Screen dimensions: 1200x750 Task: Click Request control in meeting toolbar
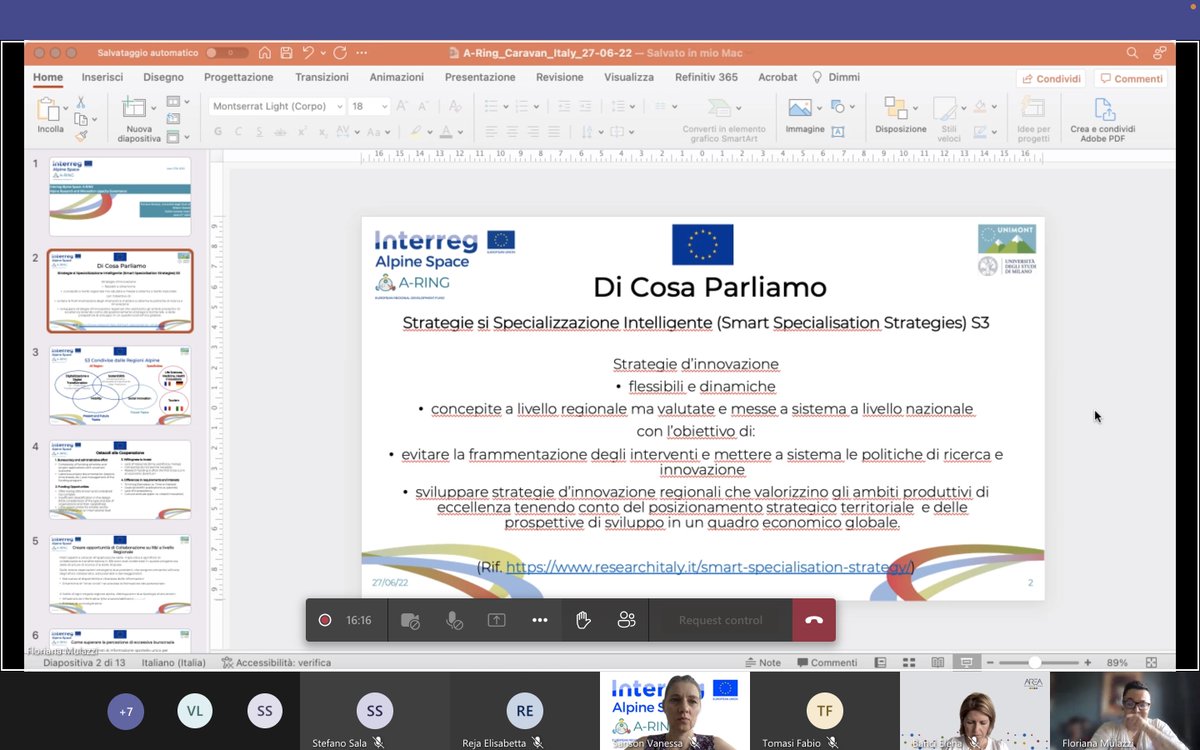(x=720, y=620)
